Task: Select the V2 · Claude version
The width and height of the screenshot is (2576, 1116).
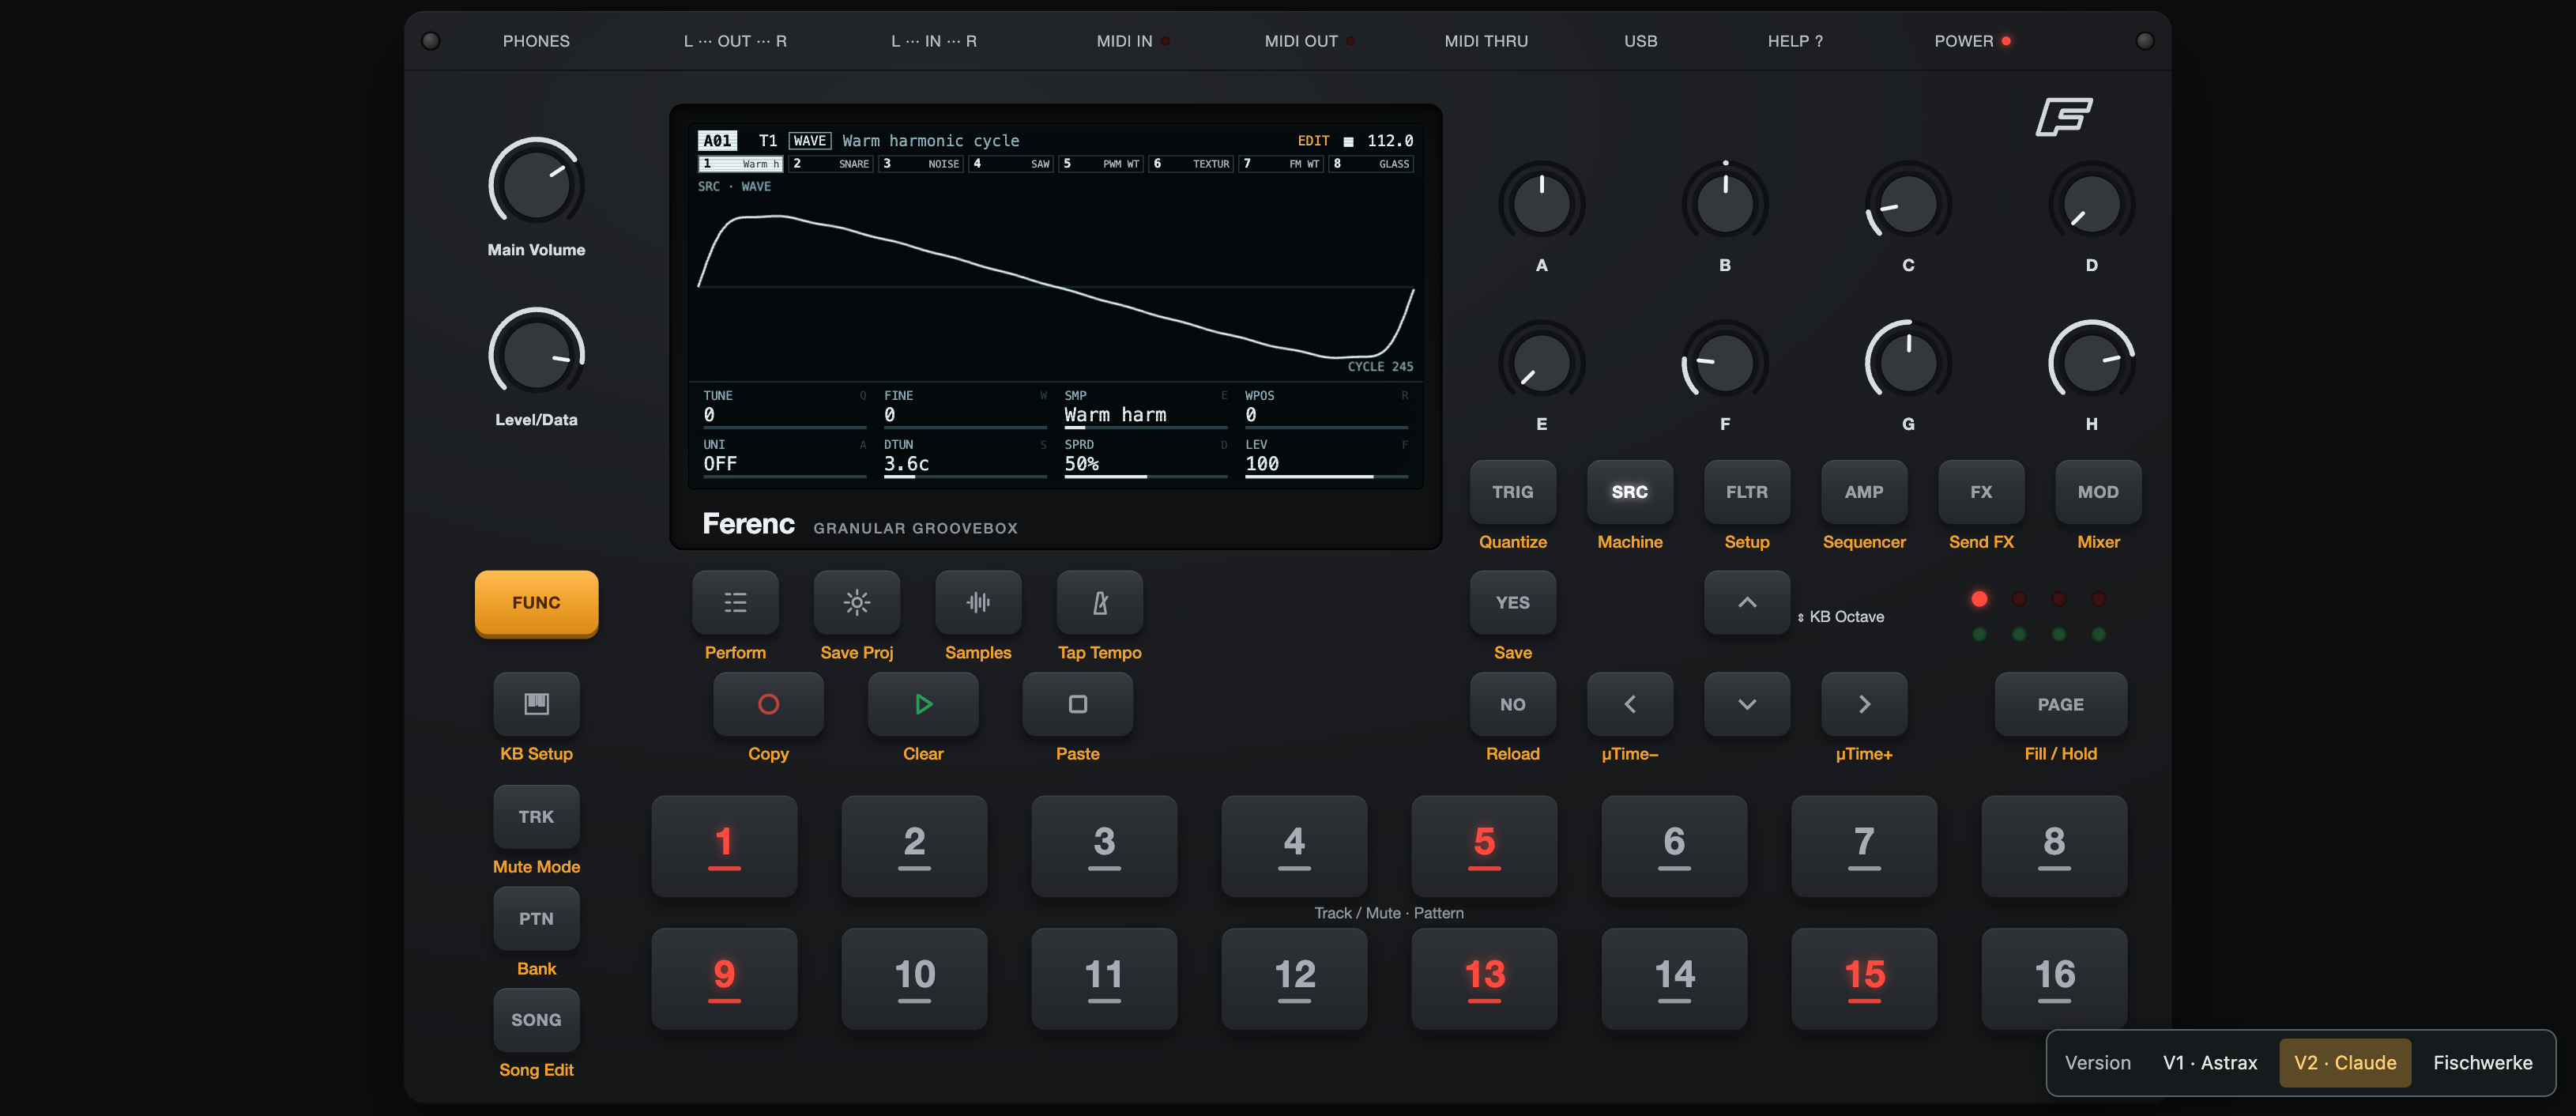Action: 2345,1062
